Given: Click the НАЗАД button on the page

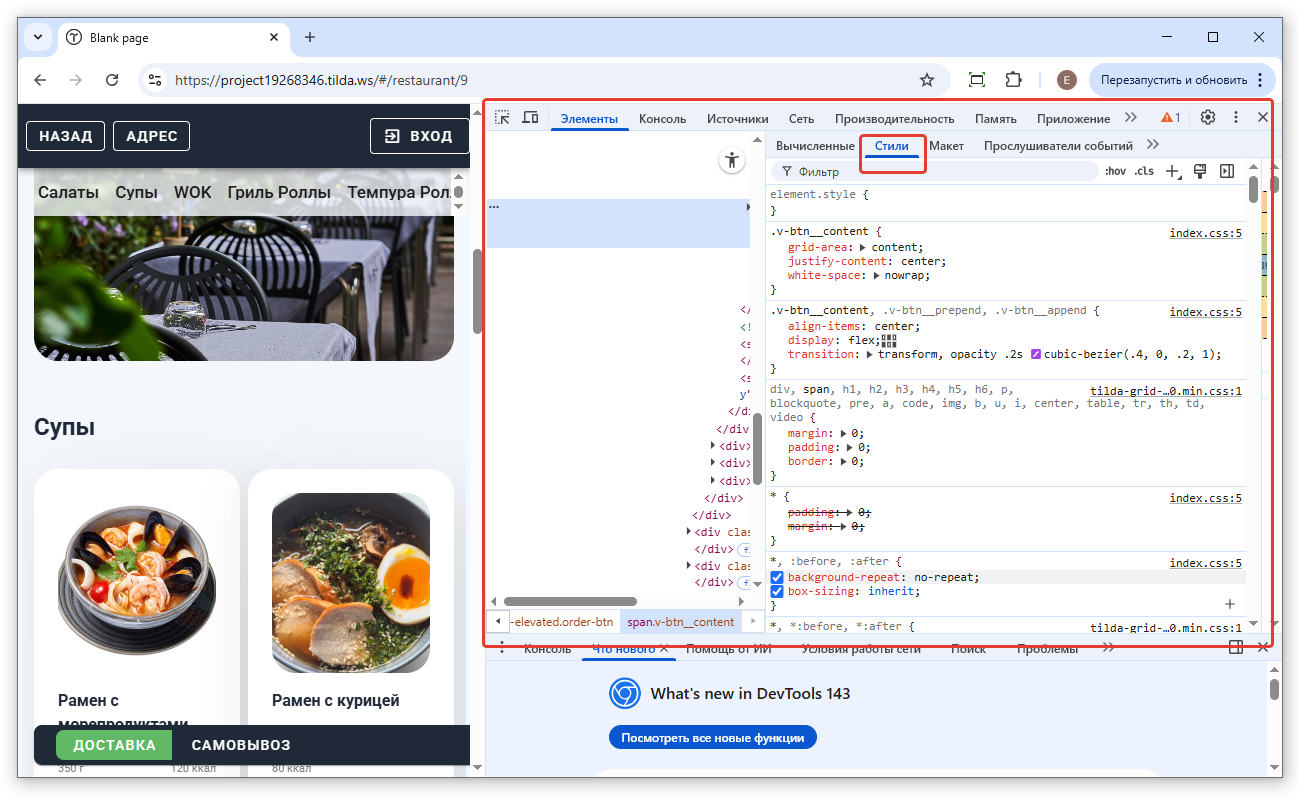Looking at the screenshot, I should tap(66, 136).
